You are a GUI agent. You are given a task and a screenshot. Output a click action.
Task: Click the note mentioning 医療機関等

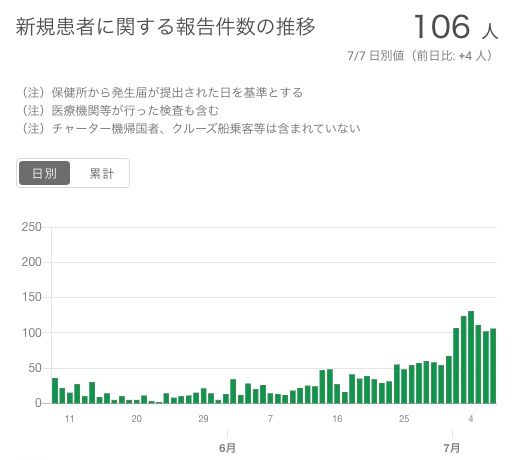click(119, 110)
